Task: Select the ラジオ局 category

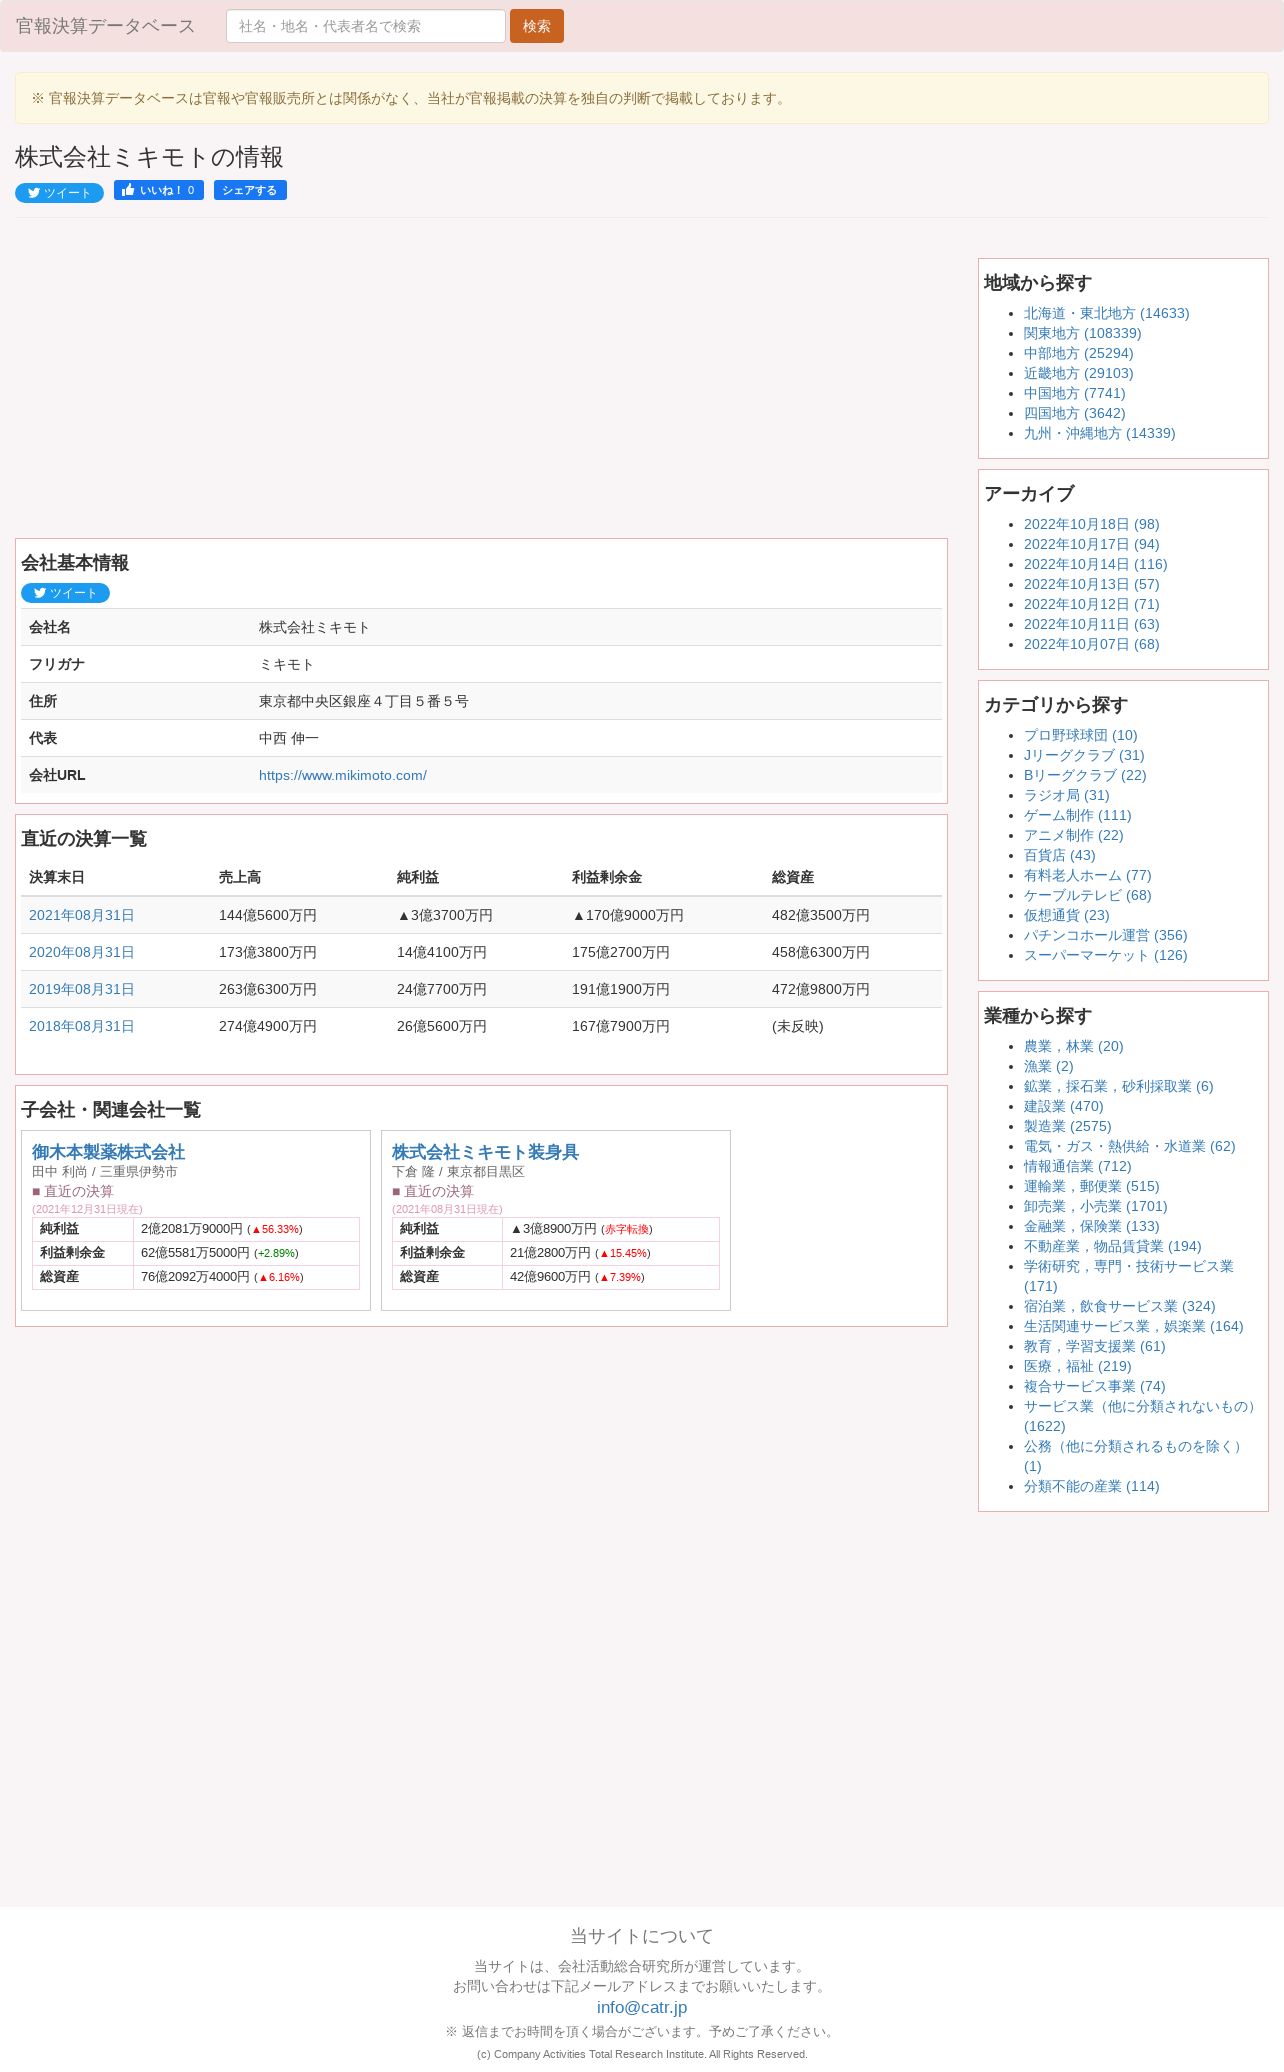Action: pyautogui.click(x=1066, y=795)
